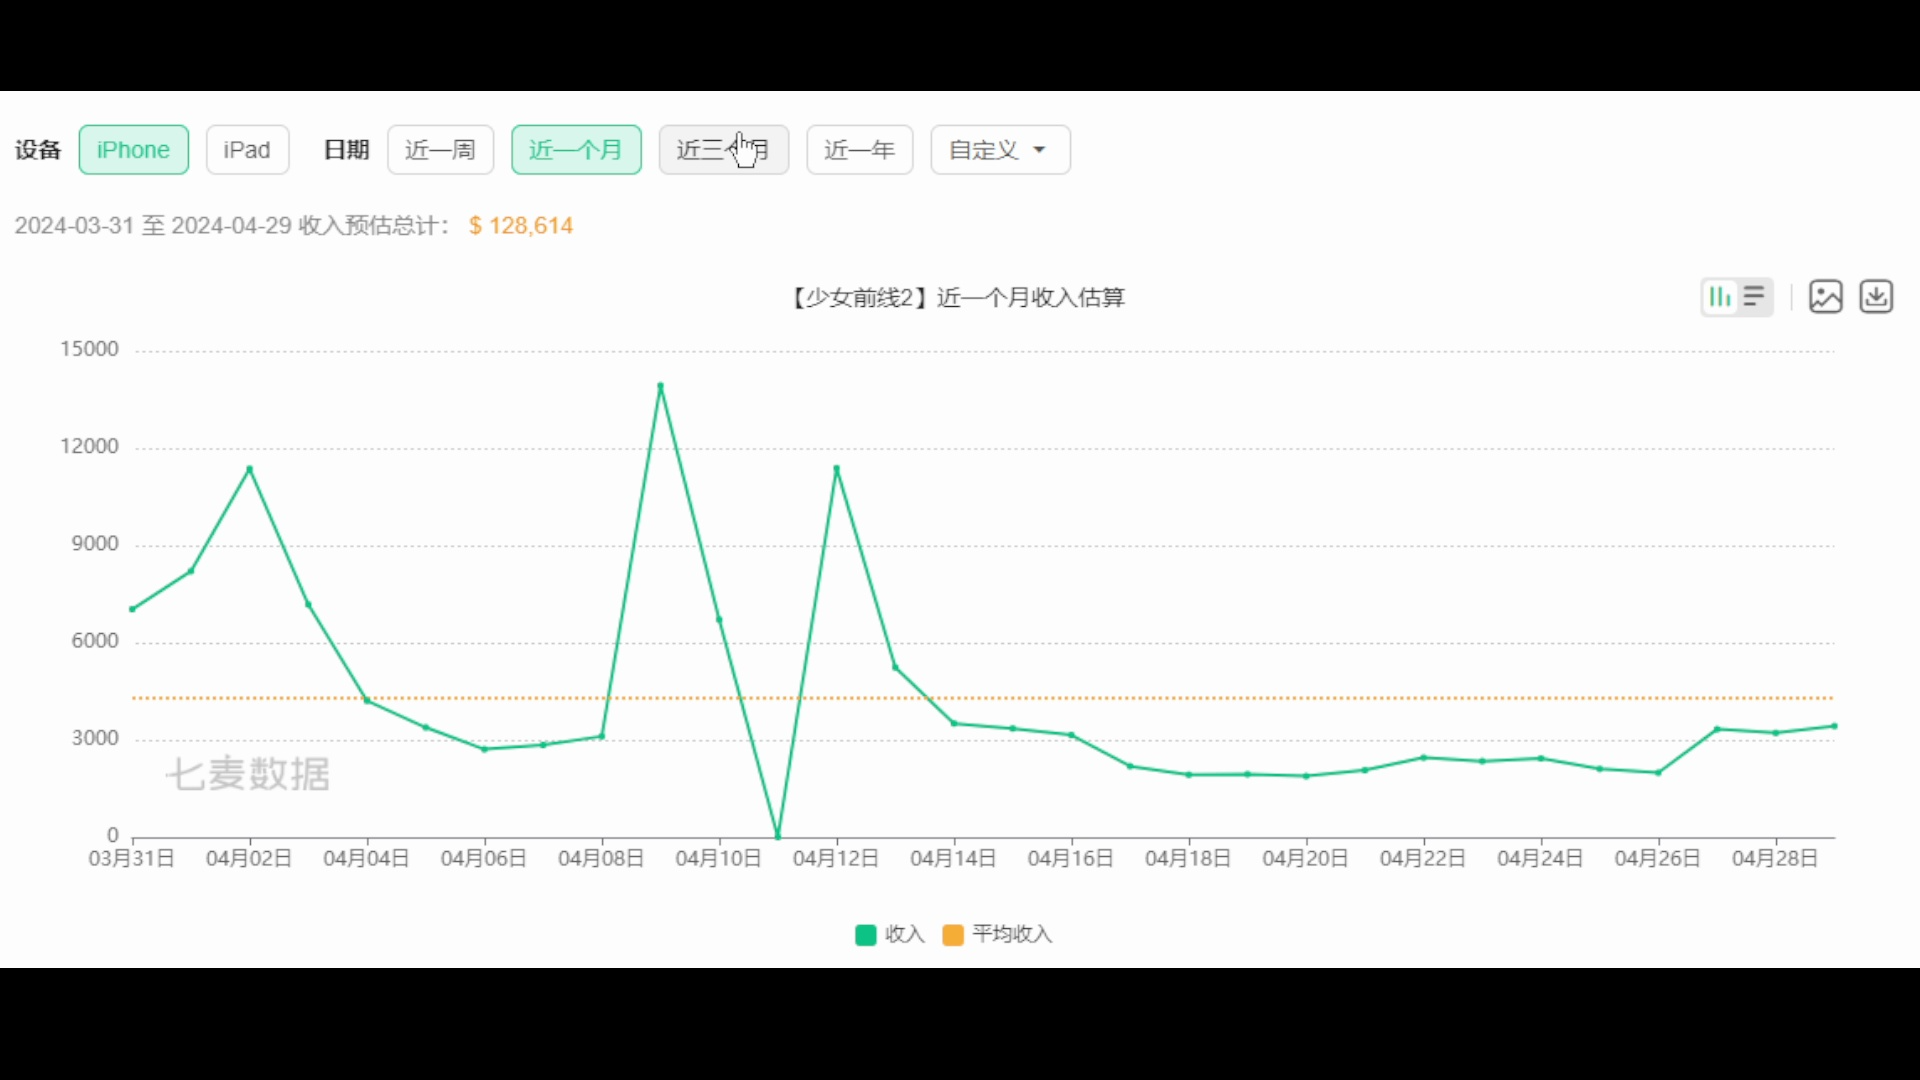1920x1080 pixels.
Task: Switch to the bar chart view icon
Action: (x=1720, y=297)
